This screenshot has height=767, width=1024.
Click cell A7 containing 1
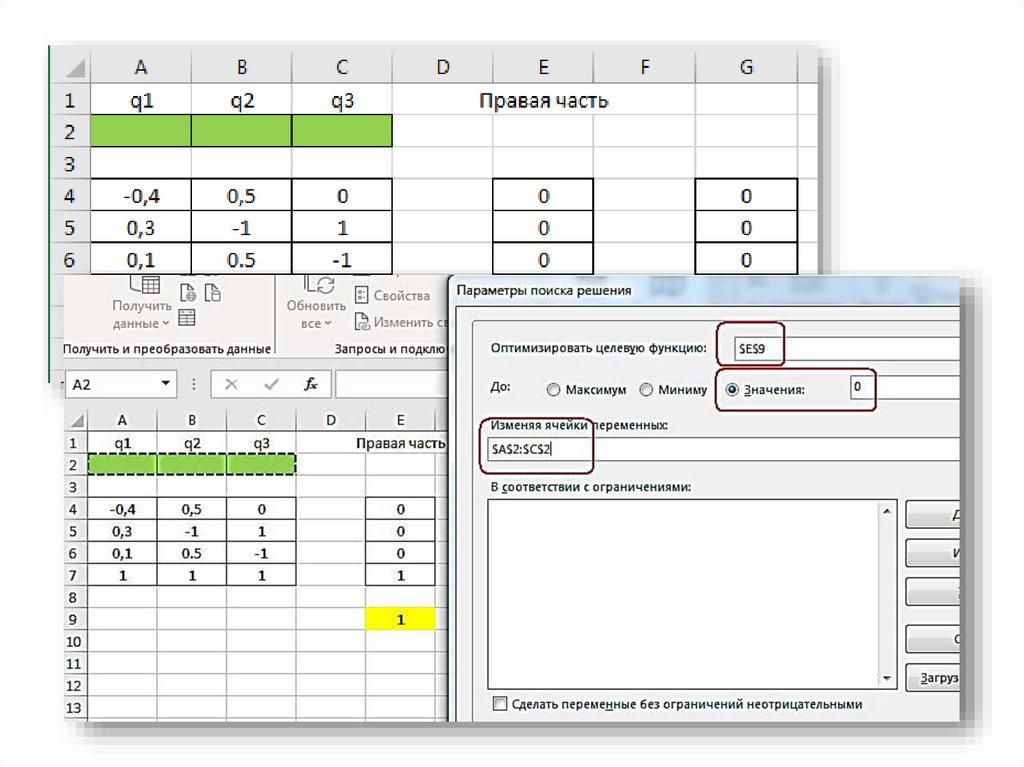click(122, 576)
